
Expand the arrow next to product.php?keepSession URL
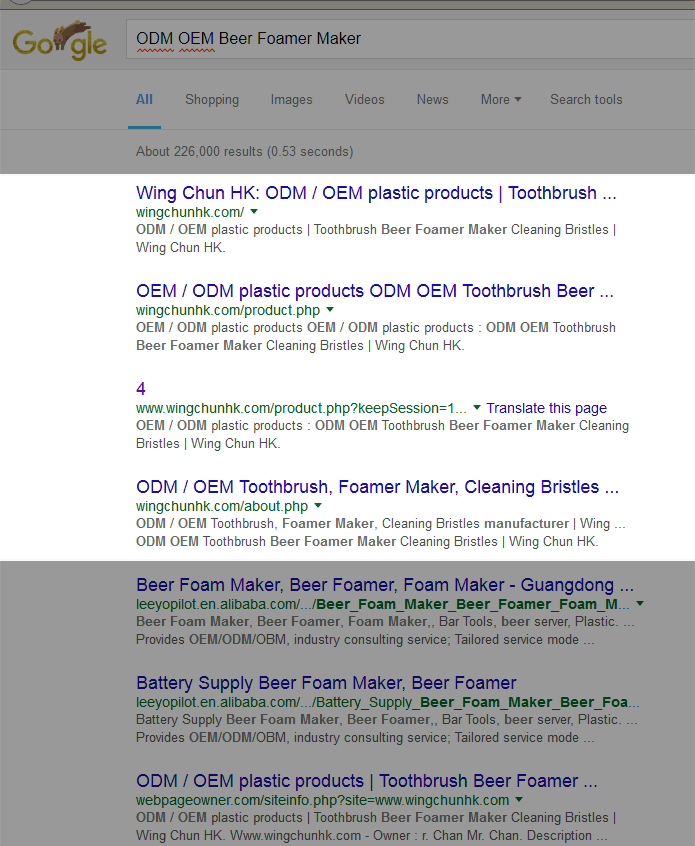pos(476,407)
